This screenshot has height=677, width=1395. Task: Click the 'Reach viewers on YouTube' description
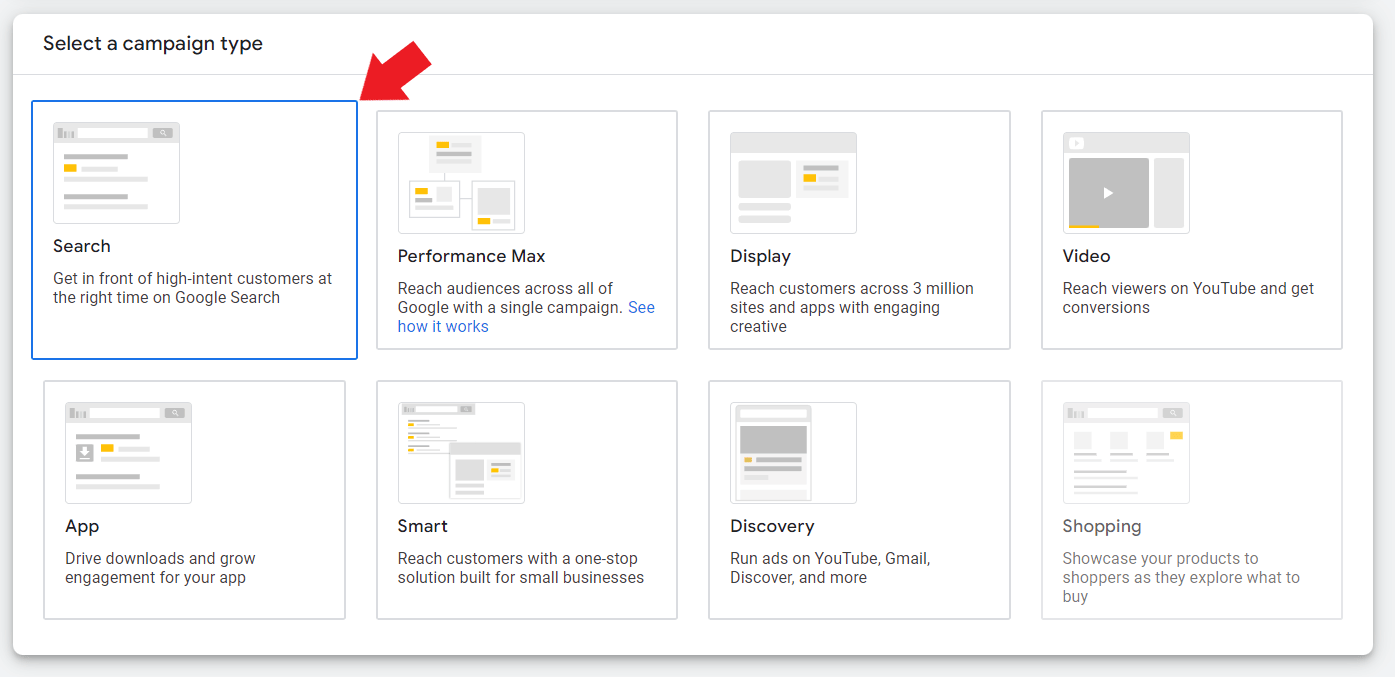1188,298
